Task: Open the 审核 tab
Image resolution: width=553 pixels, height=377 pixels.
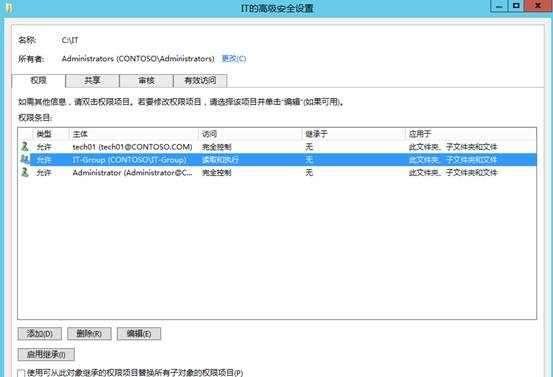Action: pyautogui.click(x=146, y=80)
